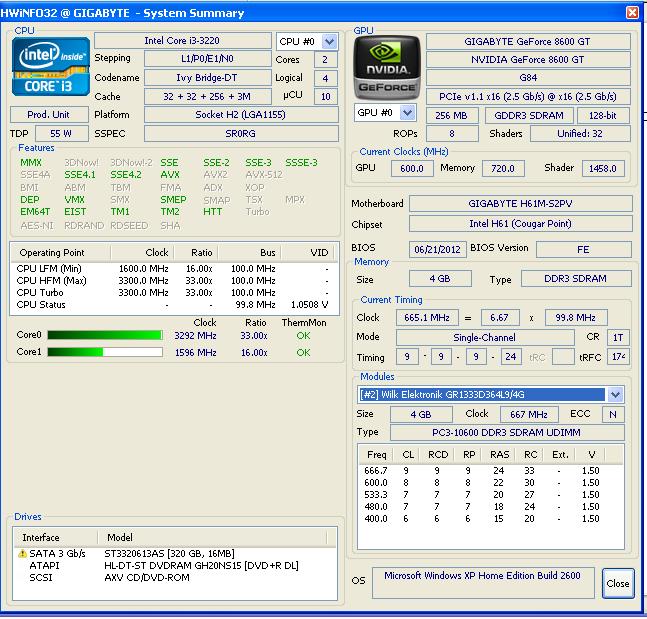Viewport: 647px width, 619px height.
Task: Click the warning icon beside SATA drive
Action: pyautogui.click(x=22, y=554)
